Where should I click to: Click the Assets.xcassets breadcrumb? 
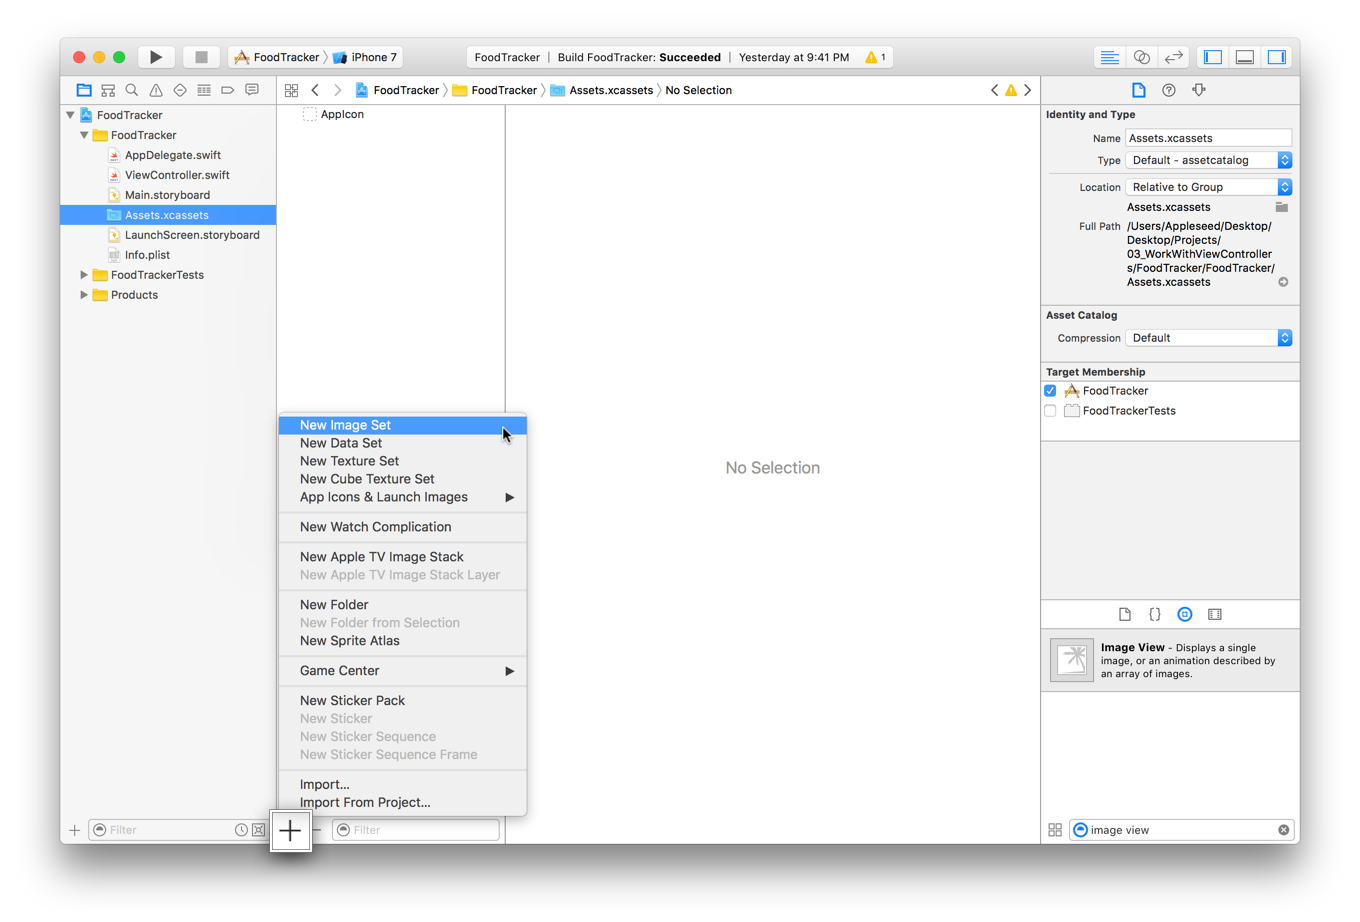[602, 90]
